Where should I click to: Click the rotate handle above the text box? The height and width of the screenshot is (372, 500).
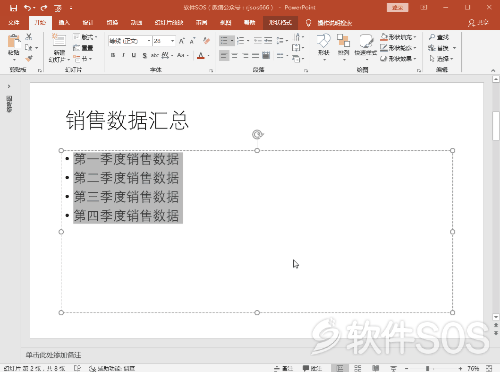pyautogui.click(x=257, y=134)
